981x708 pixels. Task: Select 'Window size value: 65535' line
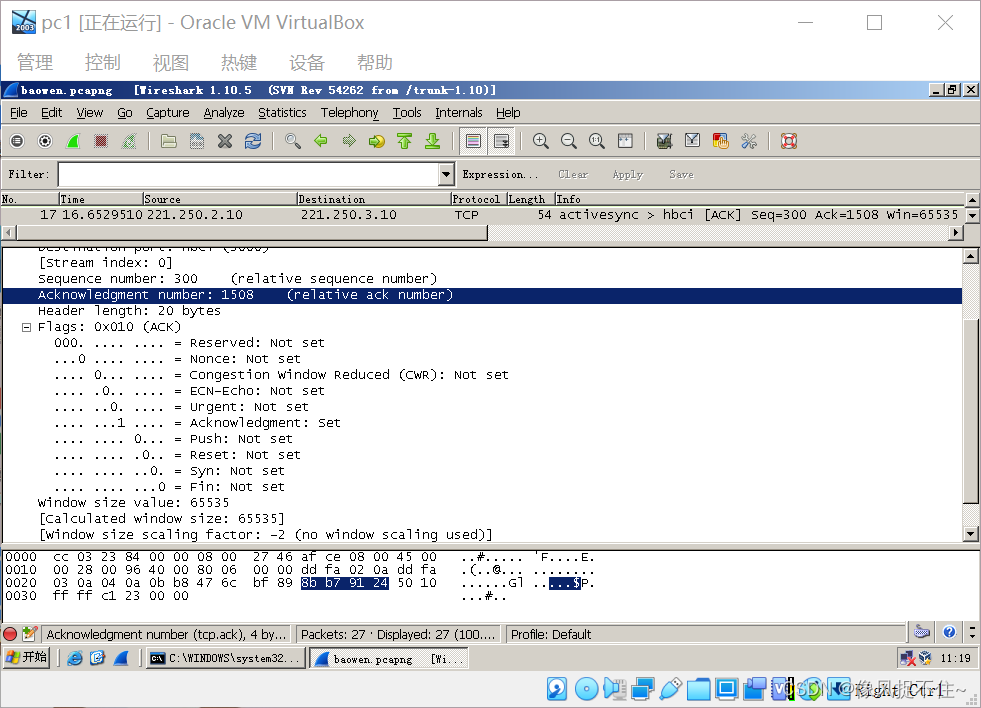(133, 503)
